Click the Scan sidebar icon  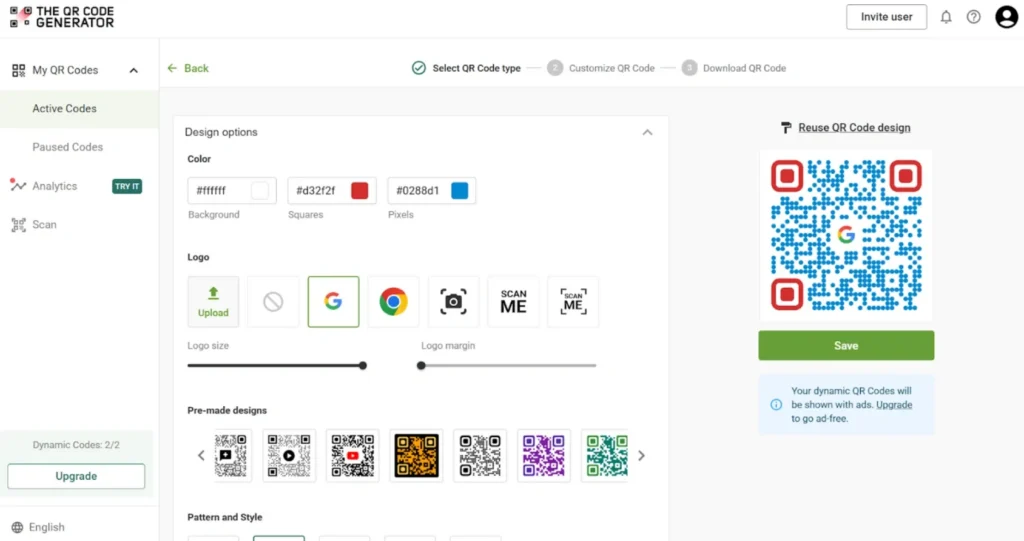[18, 225]
